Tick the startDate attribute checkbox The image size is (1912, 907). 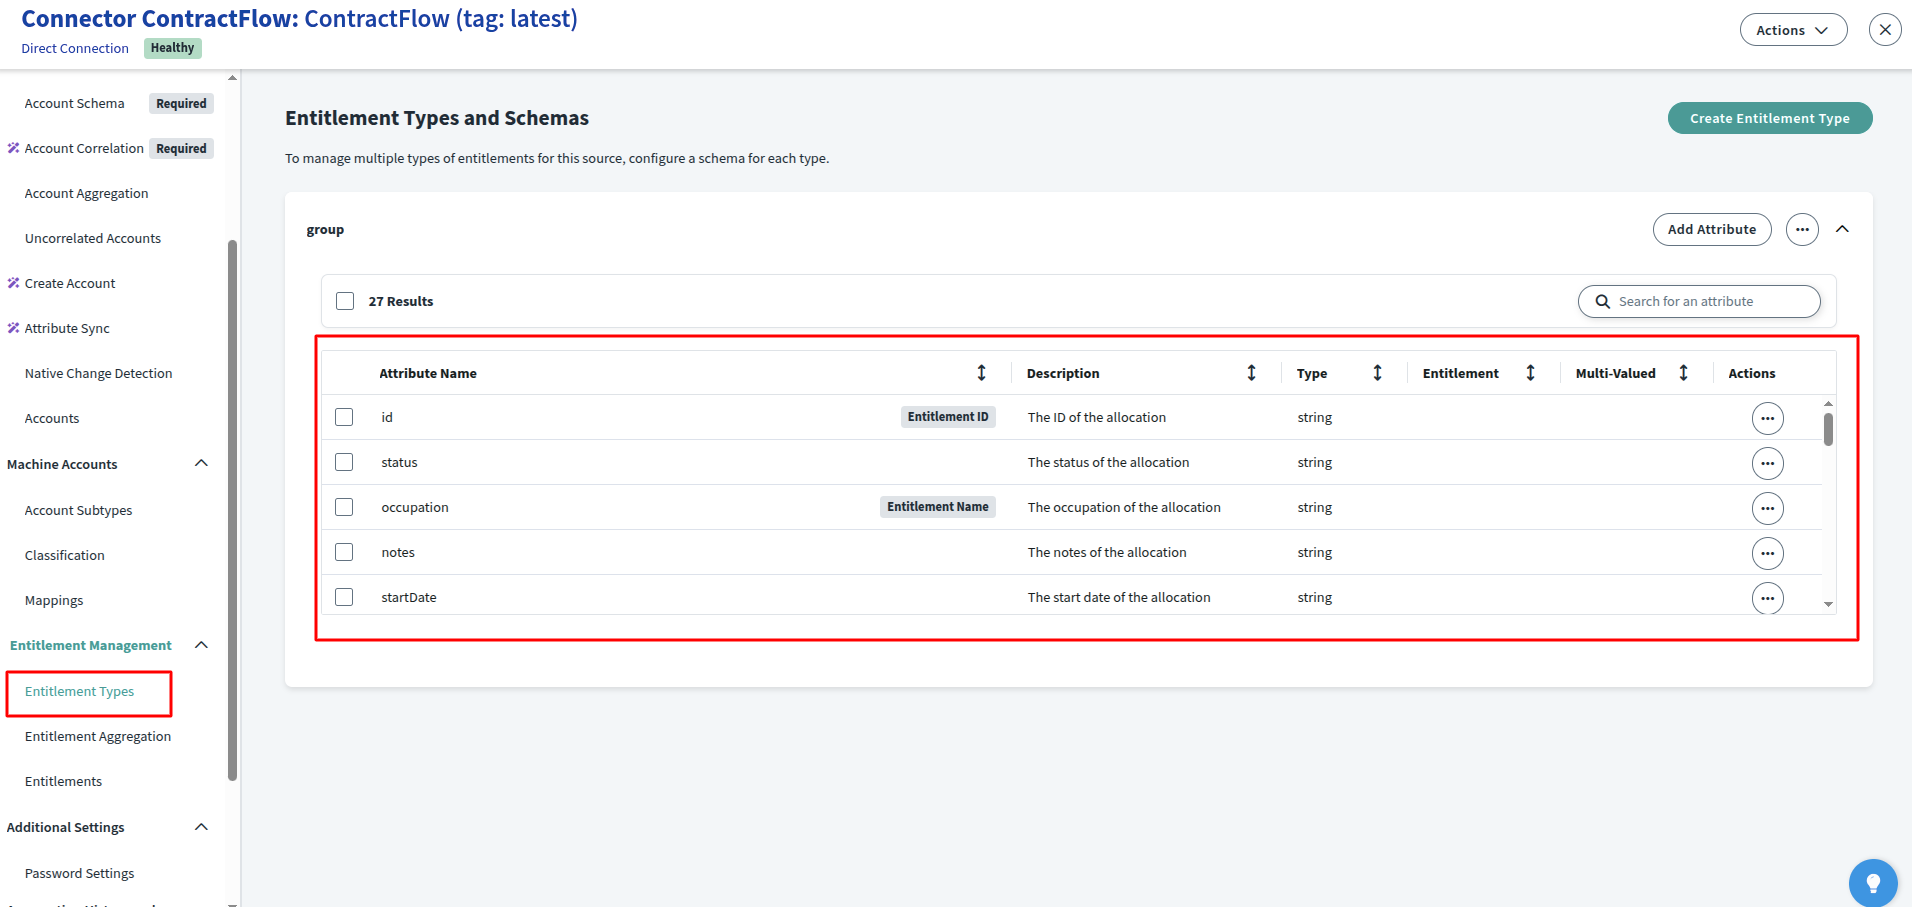(x=344, y=597)
